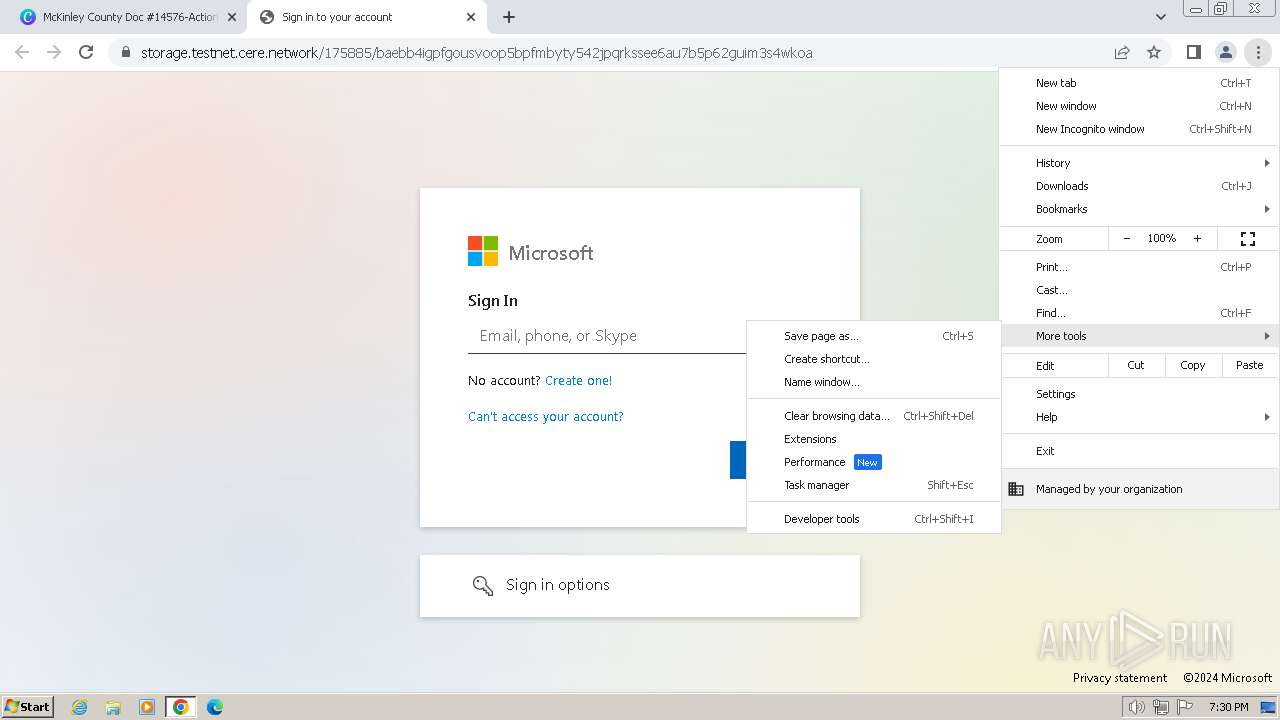
Task: Click the share page icon in address bar
Action: 1122,52
